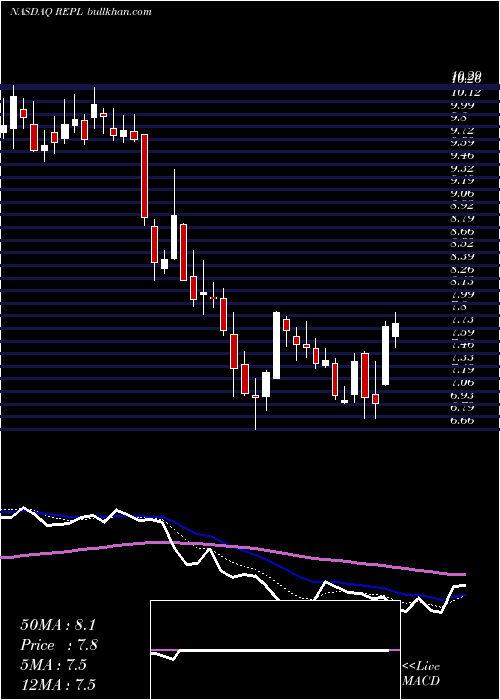Select the '50MA : 8.1' indicator text
Image resolution: width=500 pixels, height=700 pixels.
pos(58,625)
